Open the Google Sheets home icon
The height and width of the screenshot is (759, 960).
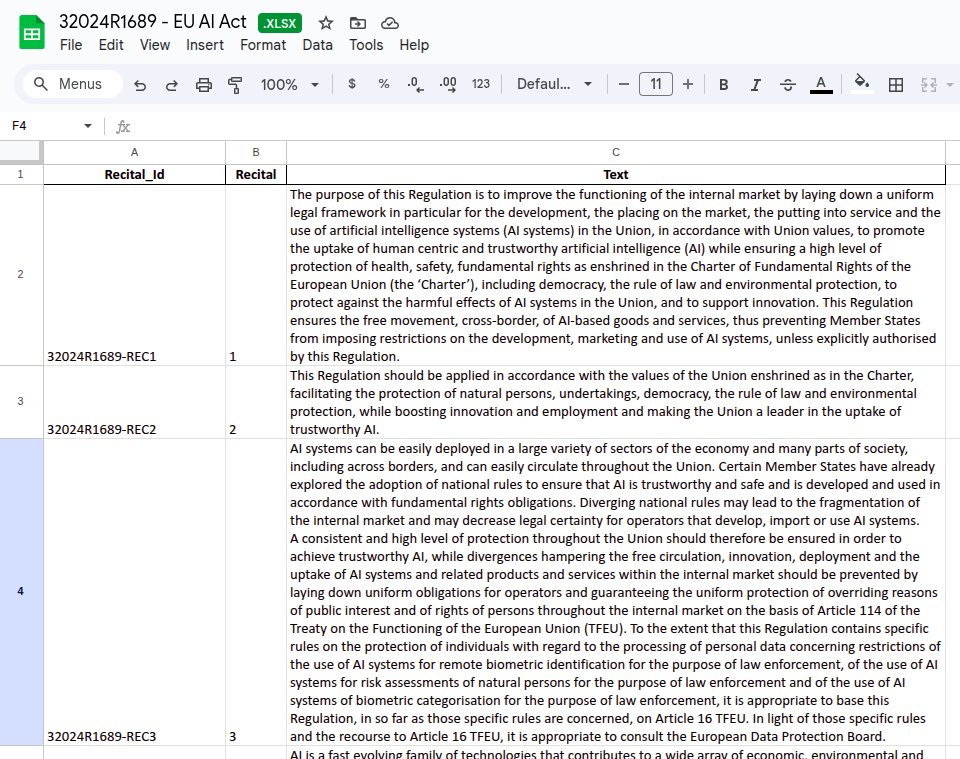[32, 33]
